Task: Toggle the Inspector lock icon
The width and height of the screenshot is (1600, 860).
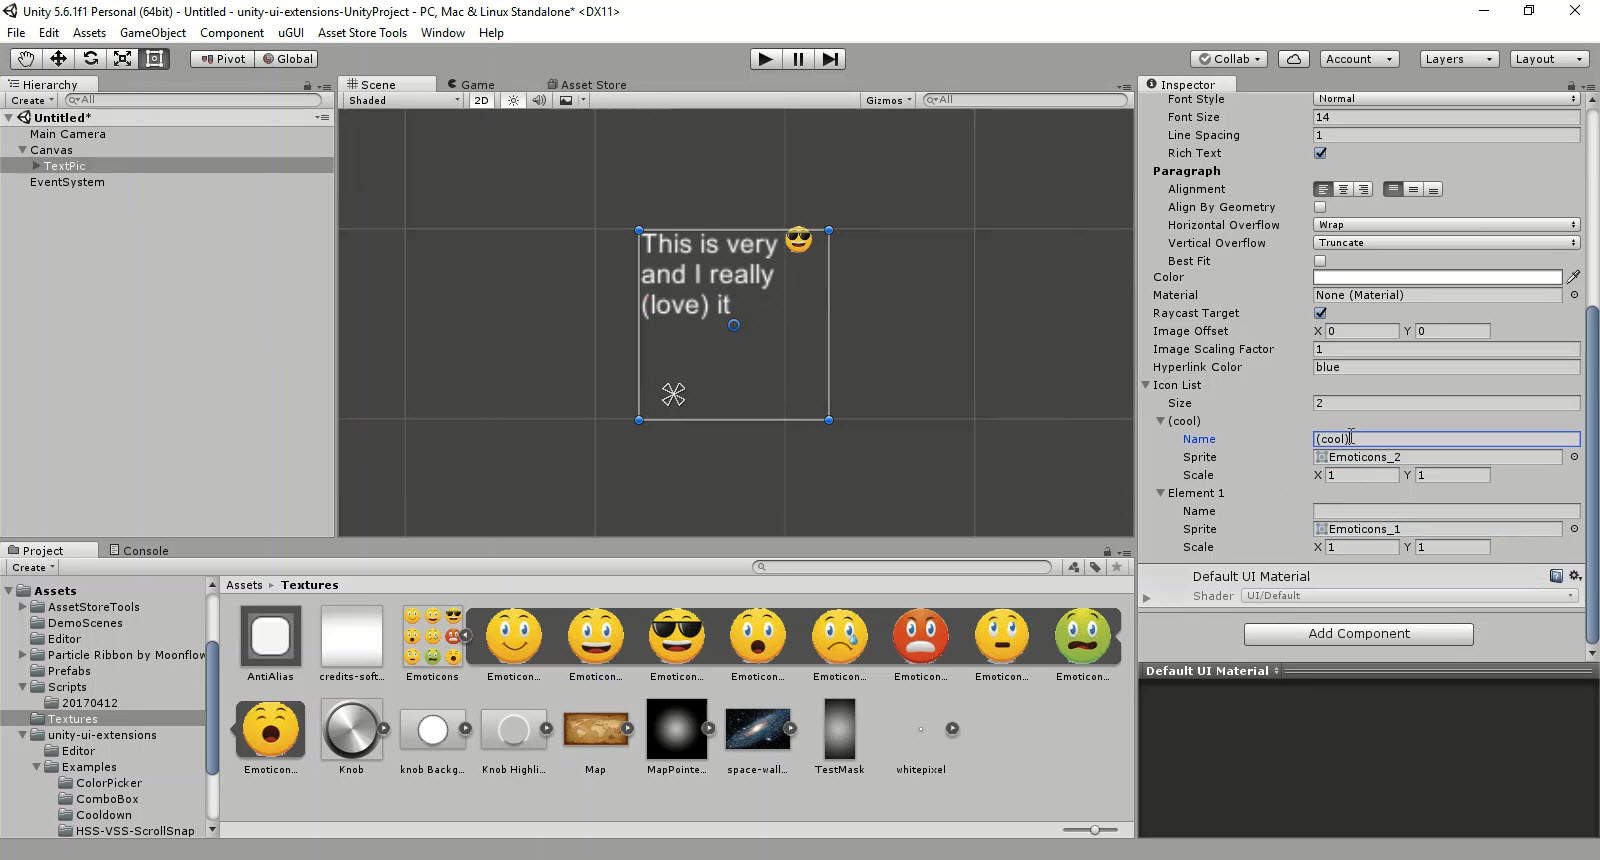Action: [1571, 86]
